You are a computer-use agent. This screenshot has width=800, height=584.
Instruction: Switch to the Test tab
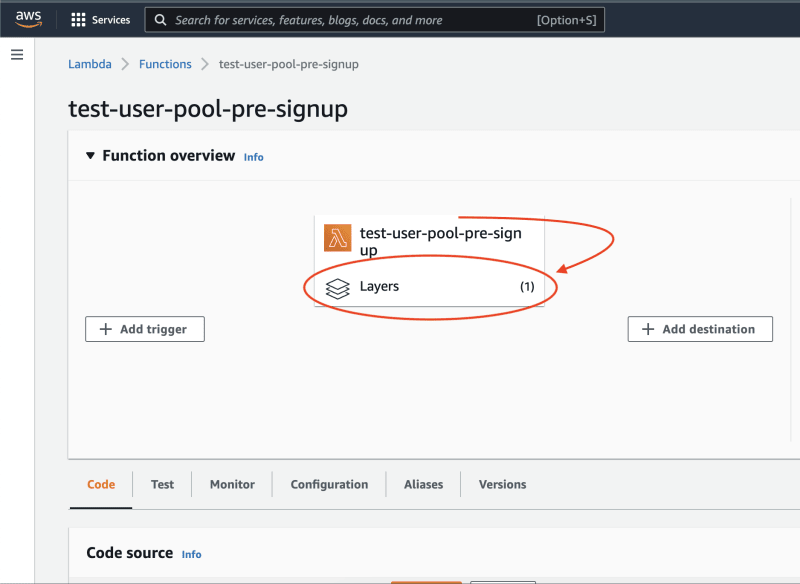coord(162,485)
